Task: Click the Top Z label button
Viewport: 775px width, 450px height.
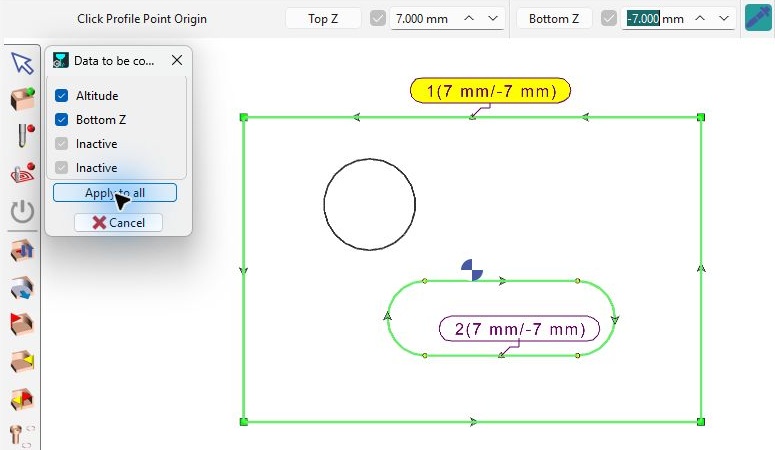Action: coord(323,19)
